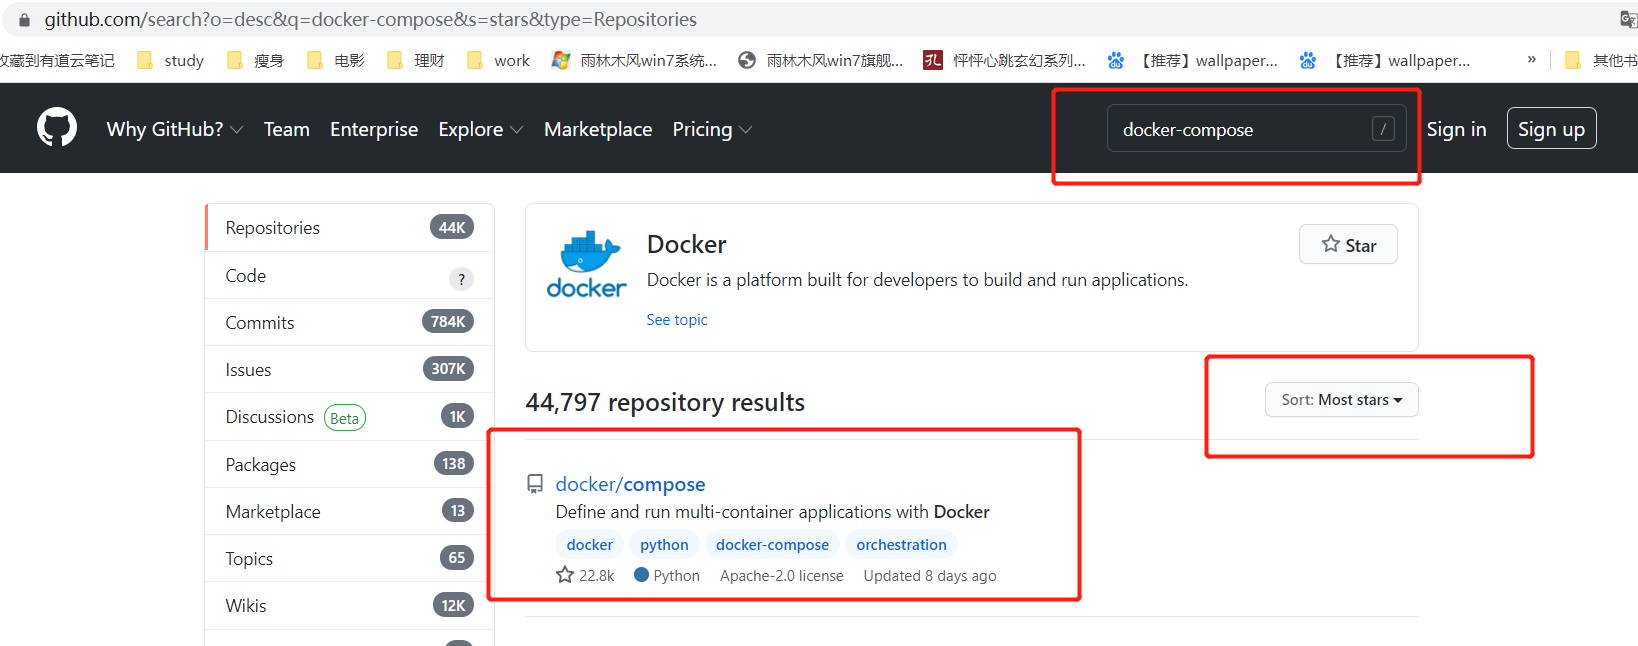Open the 理财 bookmark folder

tap(416, 61)
